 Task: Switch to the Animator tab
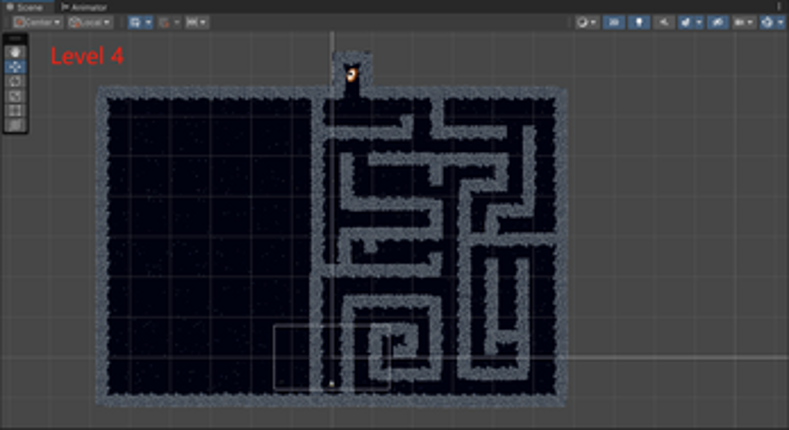coord(84,7)
